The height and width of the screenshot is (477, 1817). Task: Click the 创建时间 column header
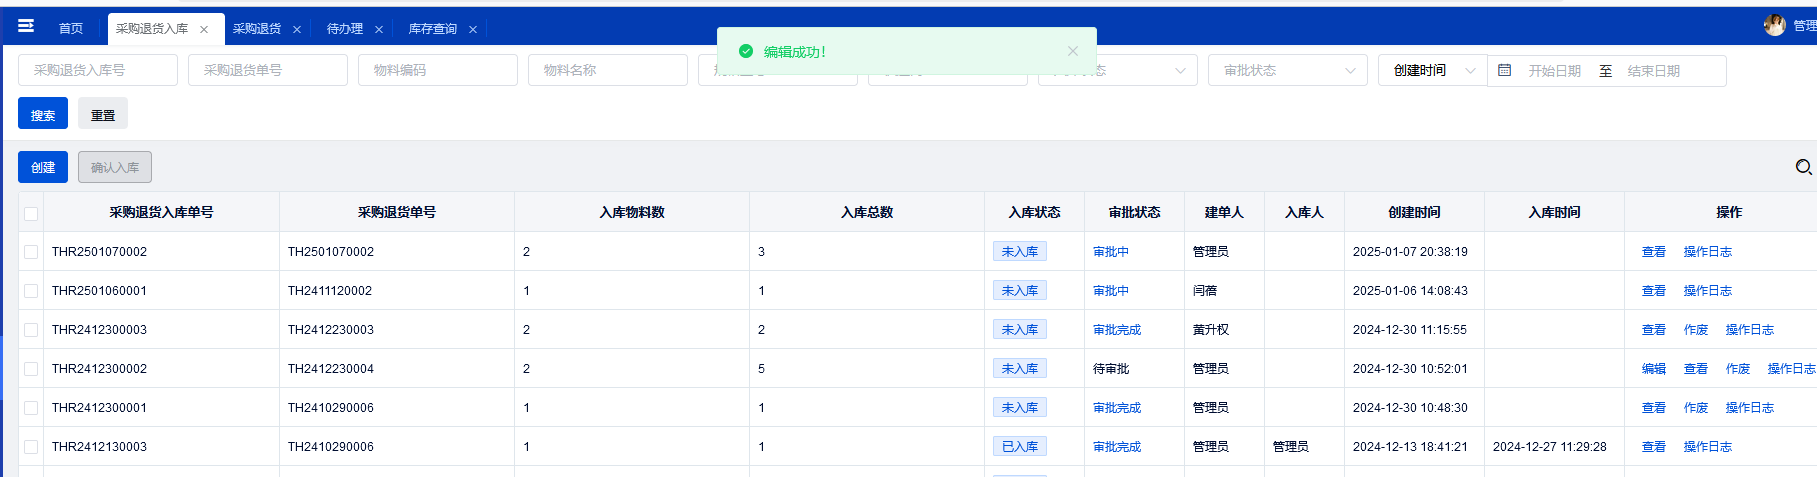coord(1414,212)
